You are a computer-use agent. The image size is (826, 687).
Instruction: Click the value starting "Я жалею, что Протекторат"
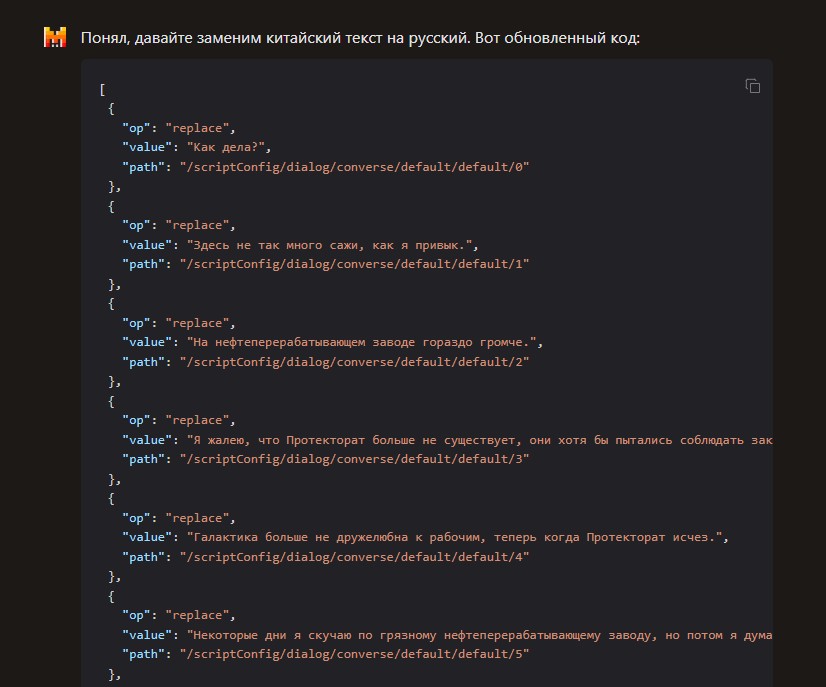(x=479, y=440)
